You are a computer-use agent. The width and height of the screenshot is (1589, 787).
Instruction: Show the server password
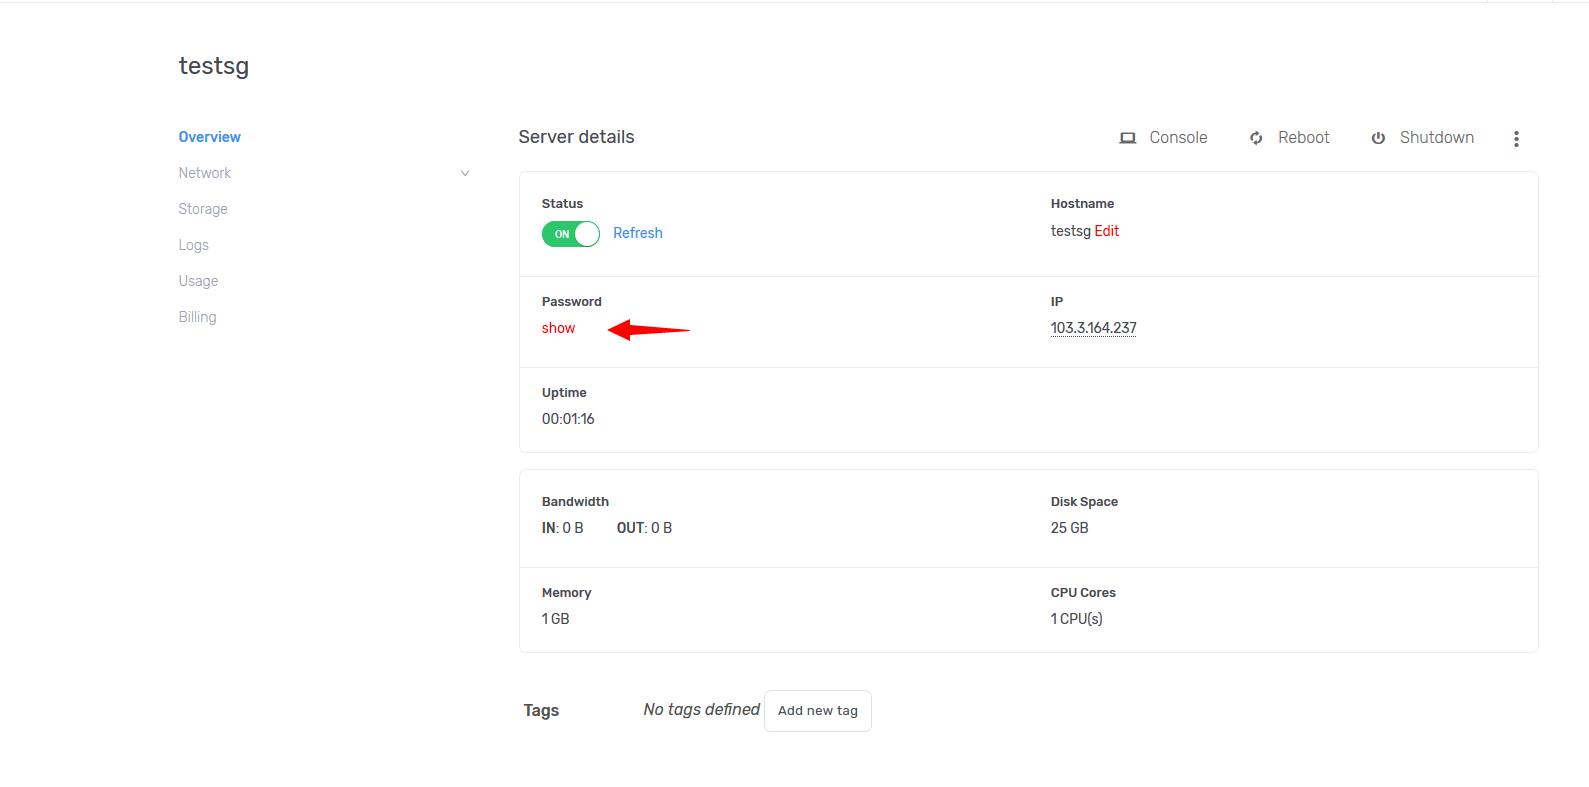point(558,328)
